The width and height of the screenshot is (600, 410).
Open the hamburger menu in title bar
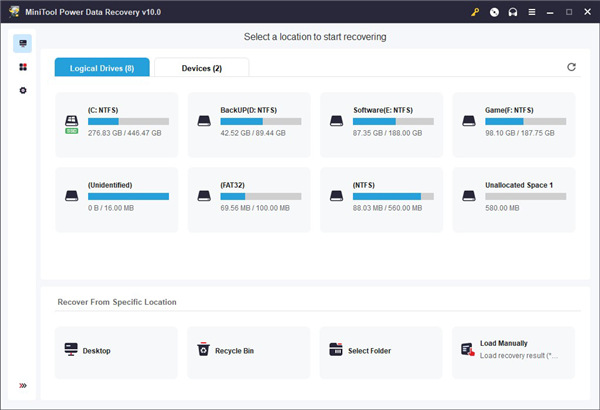point(531,12)
